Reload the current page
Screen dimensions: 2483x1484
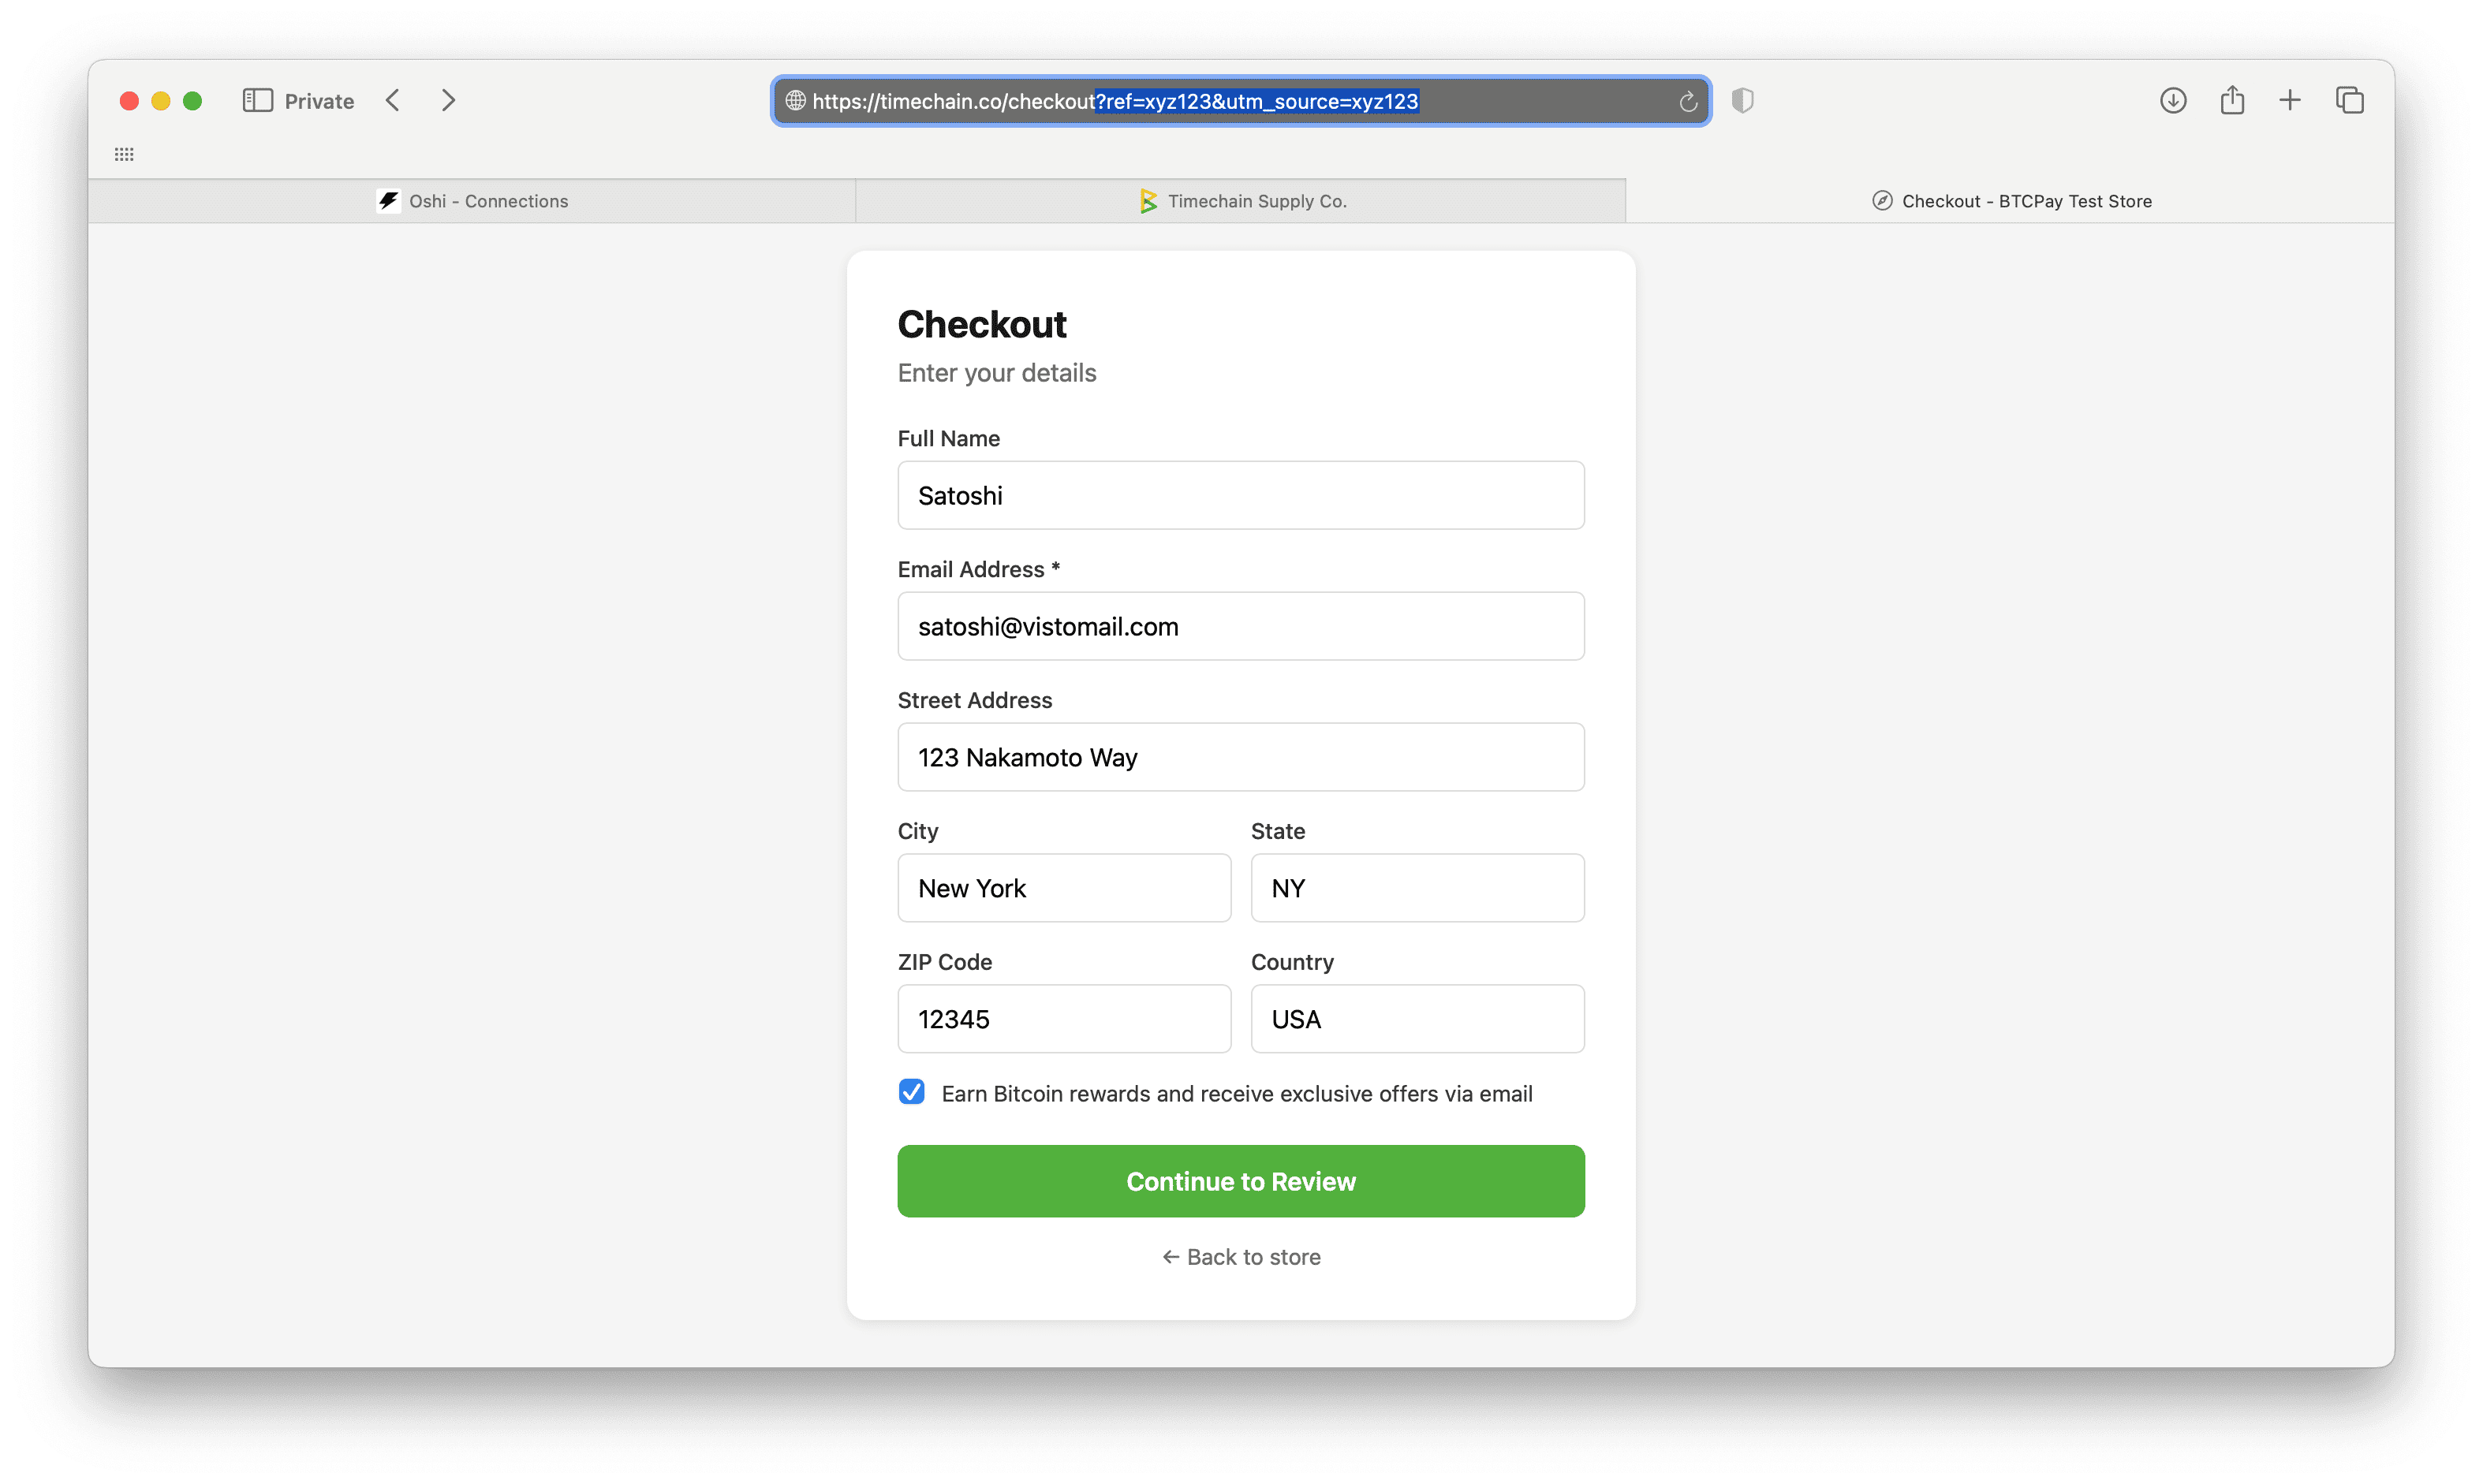[1688, 101]
